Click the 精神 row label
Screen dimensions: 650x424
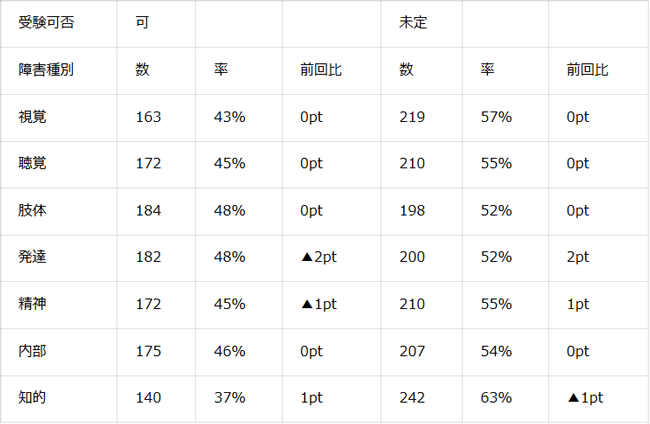tap(33, 304)
